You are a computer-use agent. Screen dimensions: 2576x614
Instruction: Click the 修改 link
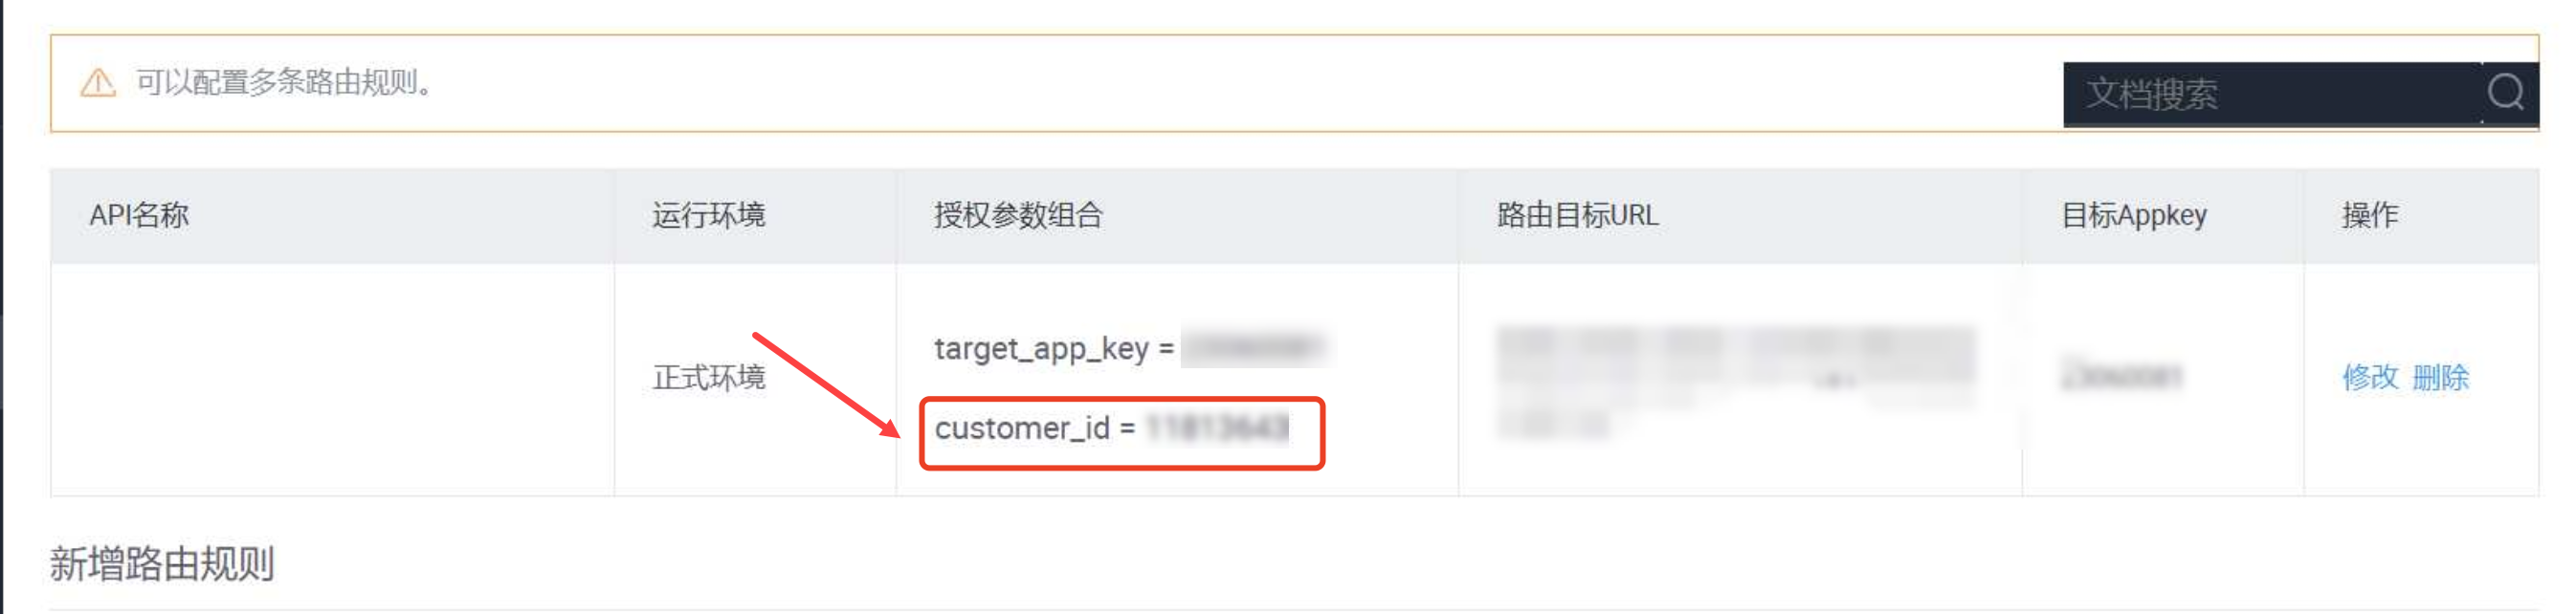[x=2370, y=377]
